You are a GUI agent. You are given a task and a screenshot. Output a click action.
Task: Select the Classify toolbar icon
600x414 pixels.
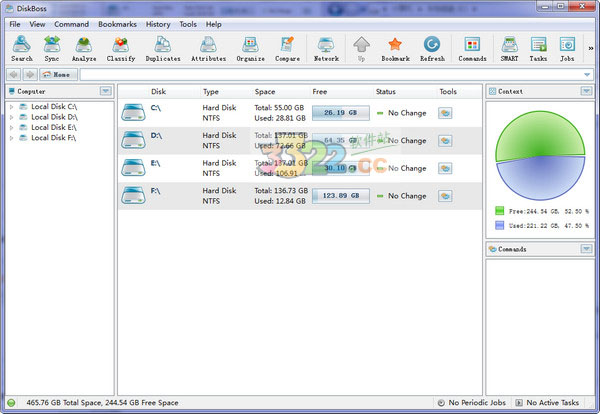point(120,48)
